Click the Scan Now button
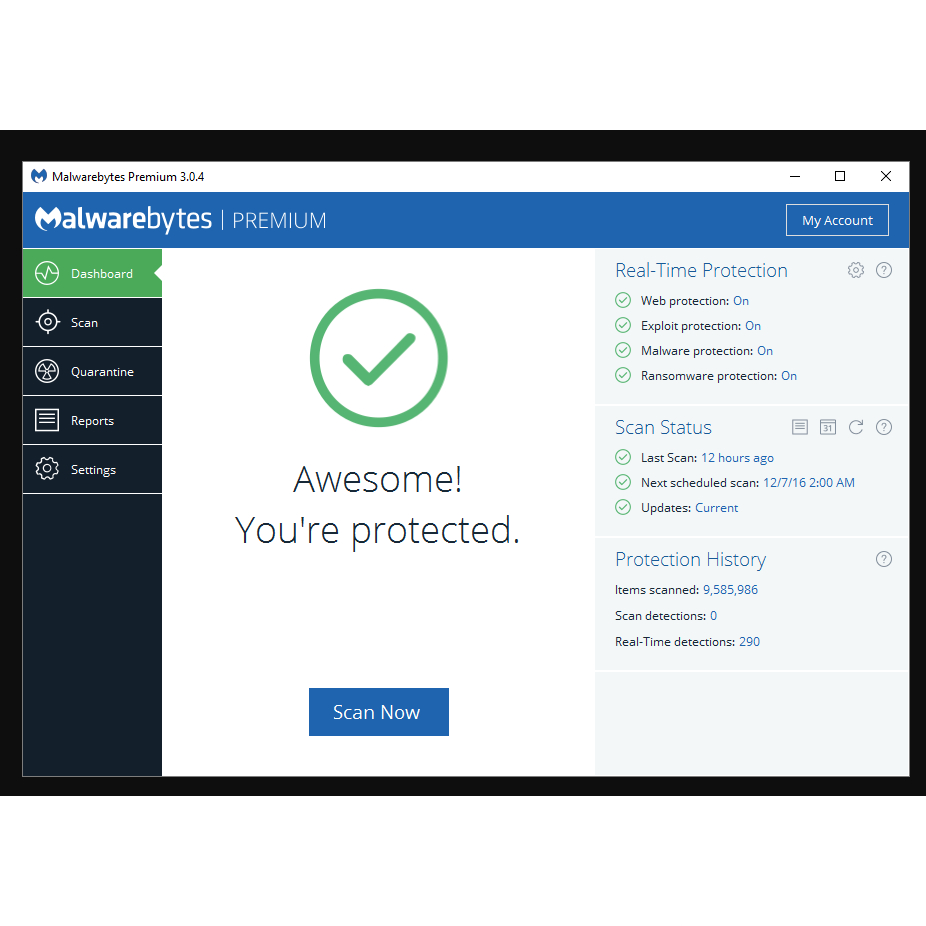Viewport: 926px width, 926px height. (379, 712)
